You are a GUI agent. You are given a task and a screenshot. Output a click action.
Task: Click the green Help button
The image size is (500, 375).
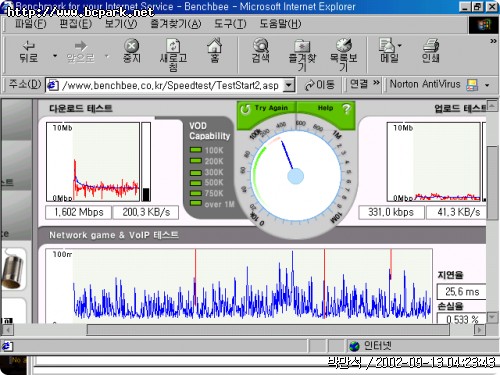(326, 108)
